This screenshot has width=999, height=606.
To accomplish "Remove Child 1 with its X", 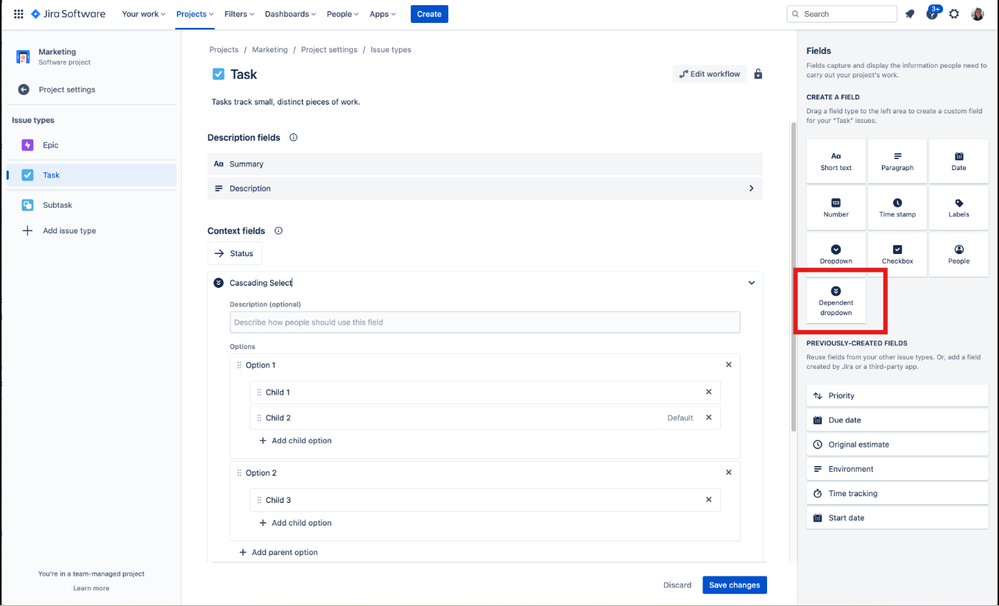I will tap(708, 392).
